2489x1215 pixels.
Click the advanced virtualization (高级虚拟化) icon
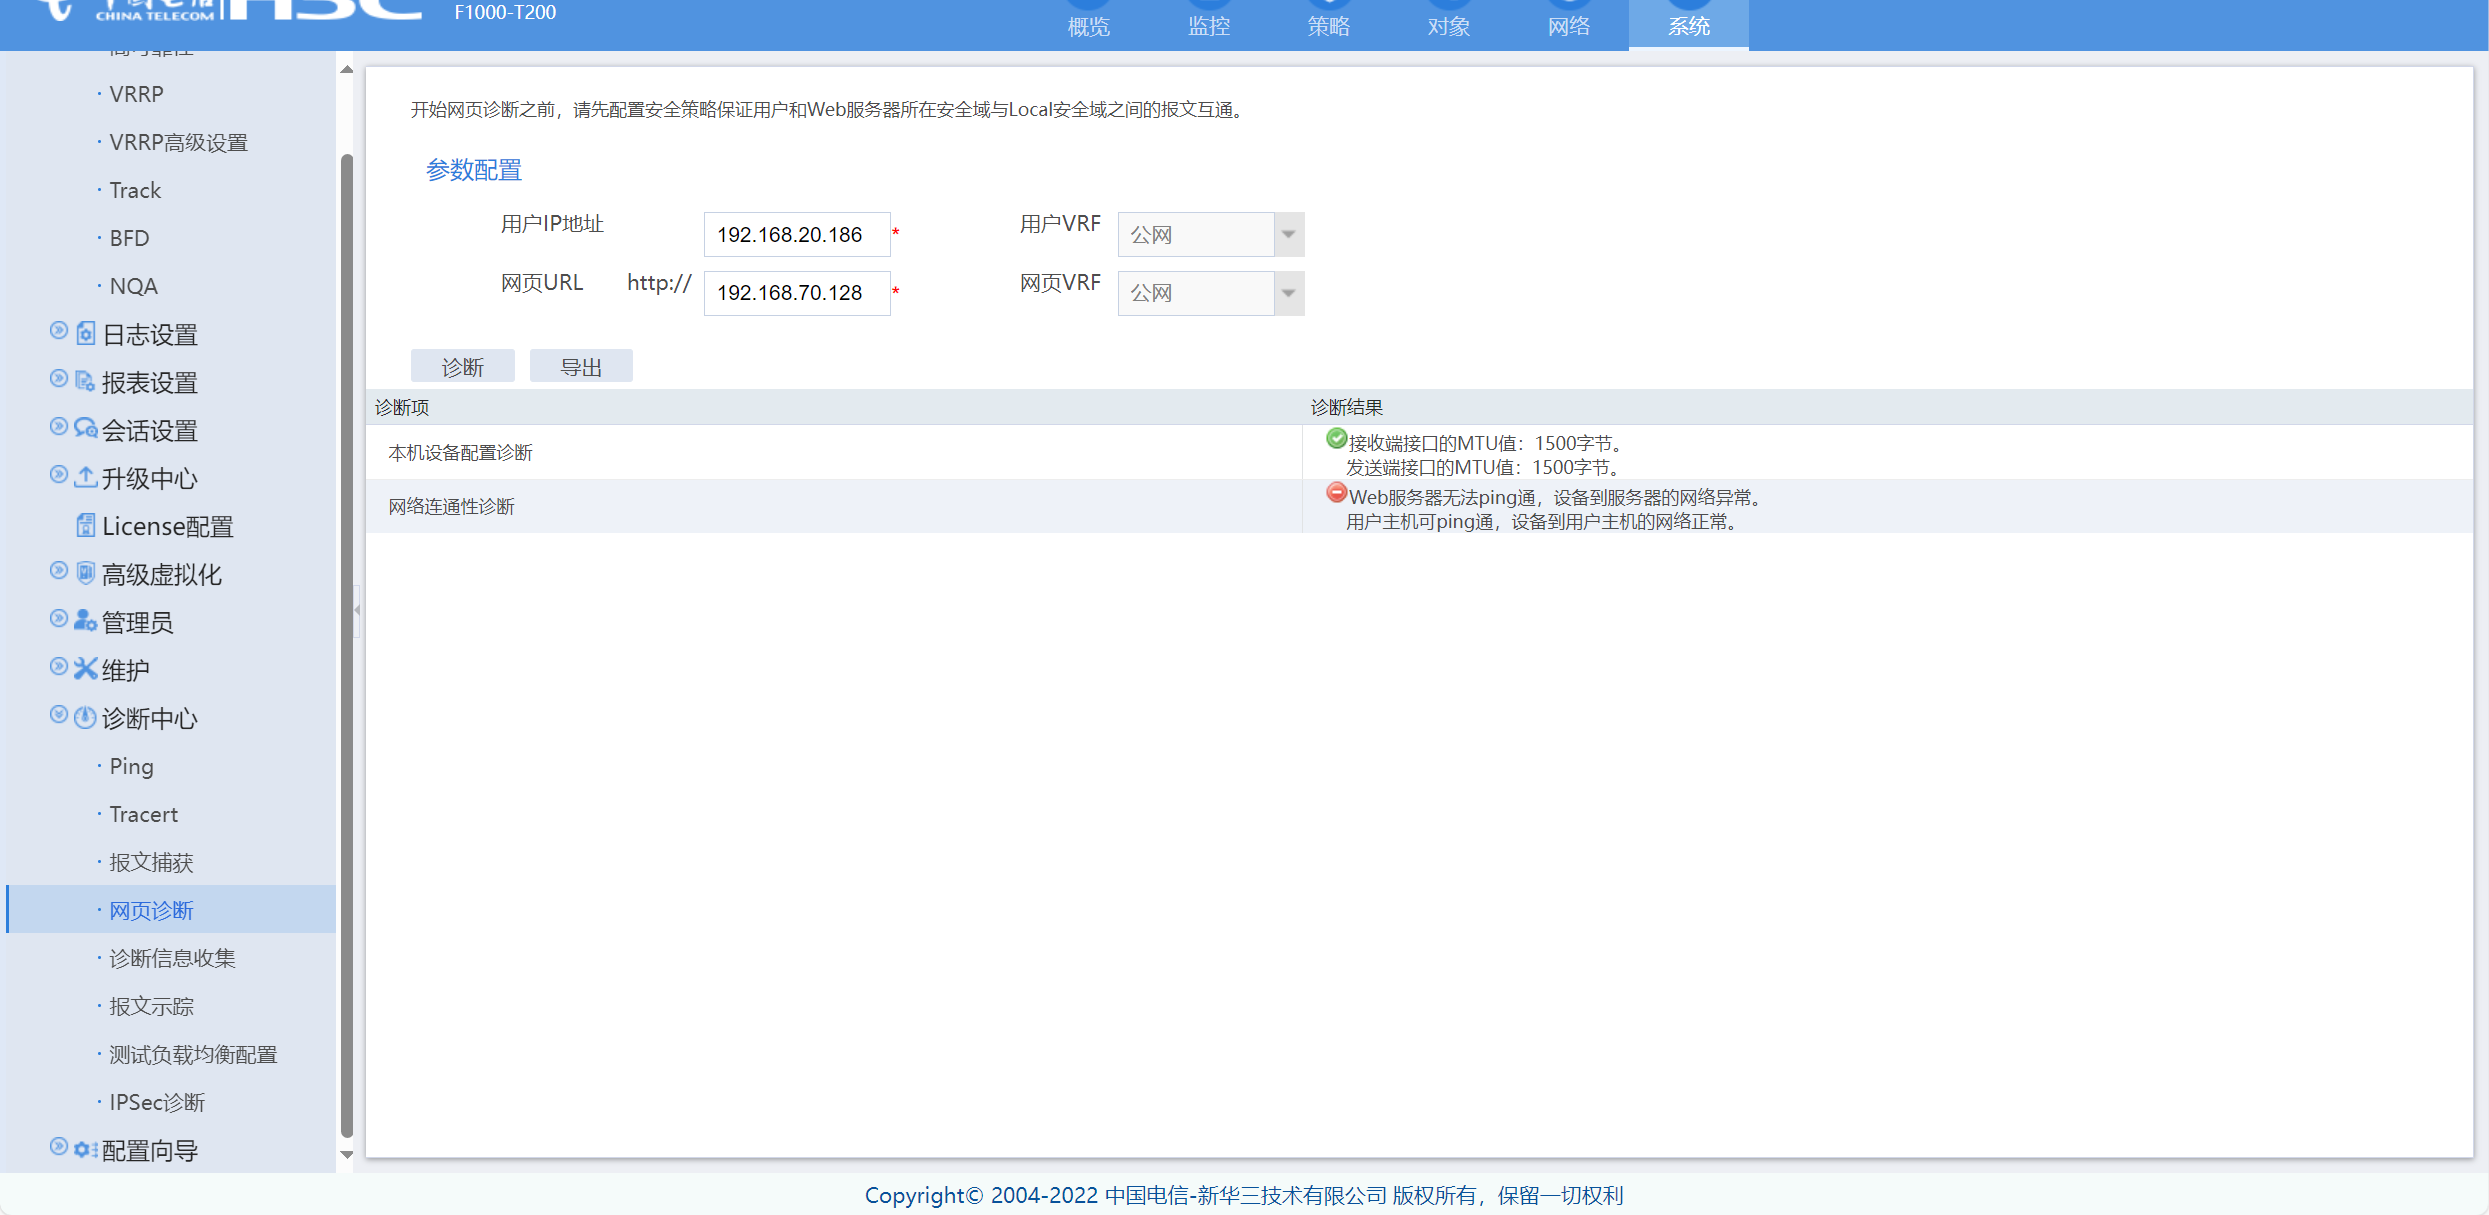[x=86, y=573]
